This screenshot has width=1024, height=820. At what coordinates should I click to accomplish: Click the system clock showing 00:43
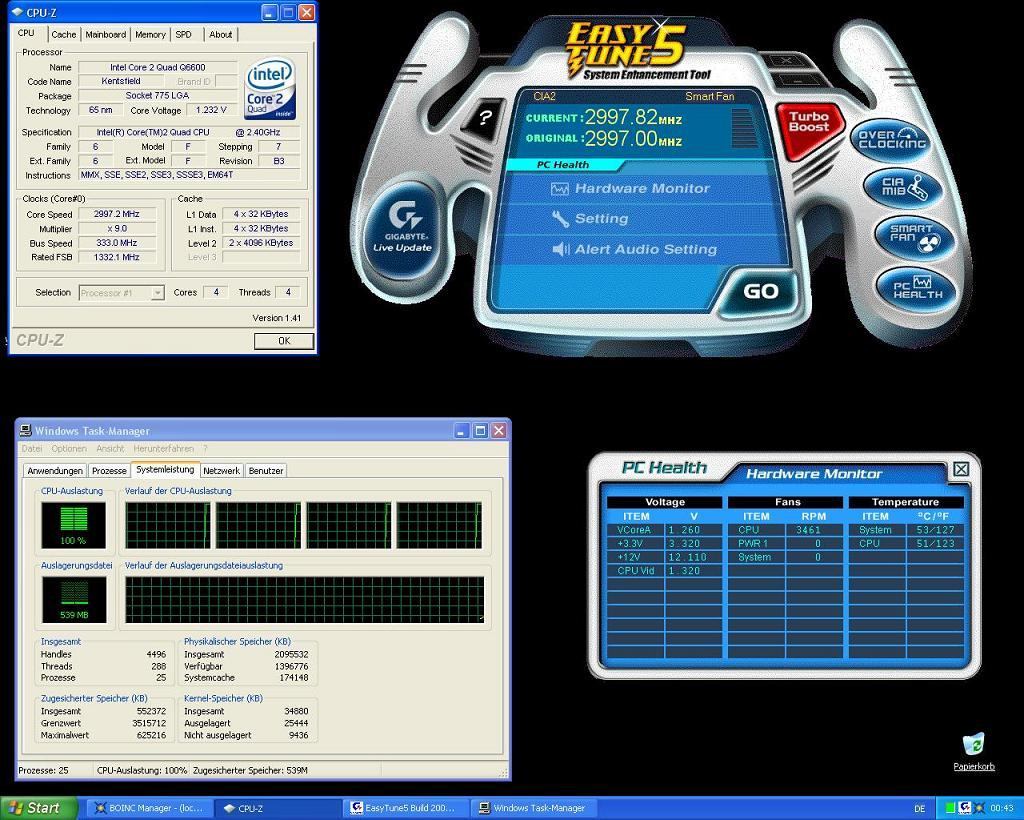click(1002, 808)
